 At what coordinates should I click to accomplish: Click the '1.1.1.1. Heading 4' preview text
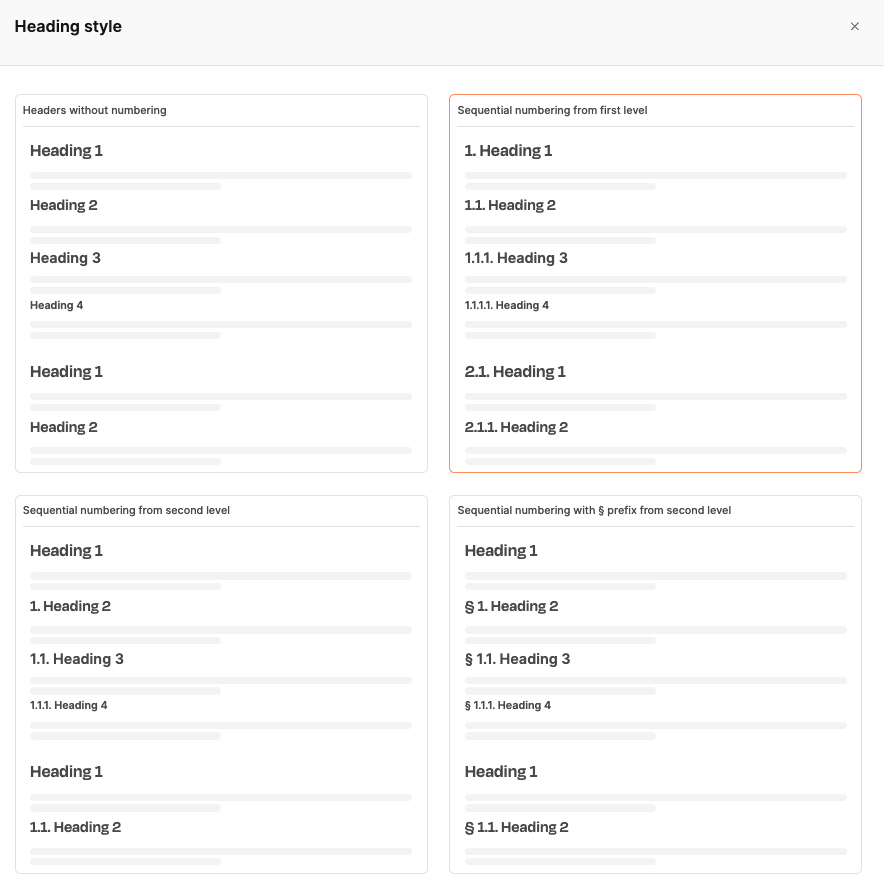(507, 305)
